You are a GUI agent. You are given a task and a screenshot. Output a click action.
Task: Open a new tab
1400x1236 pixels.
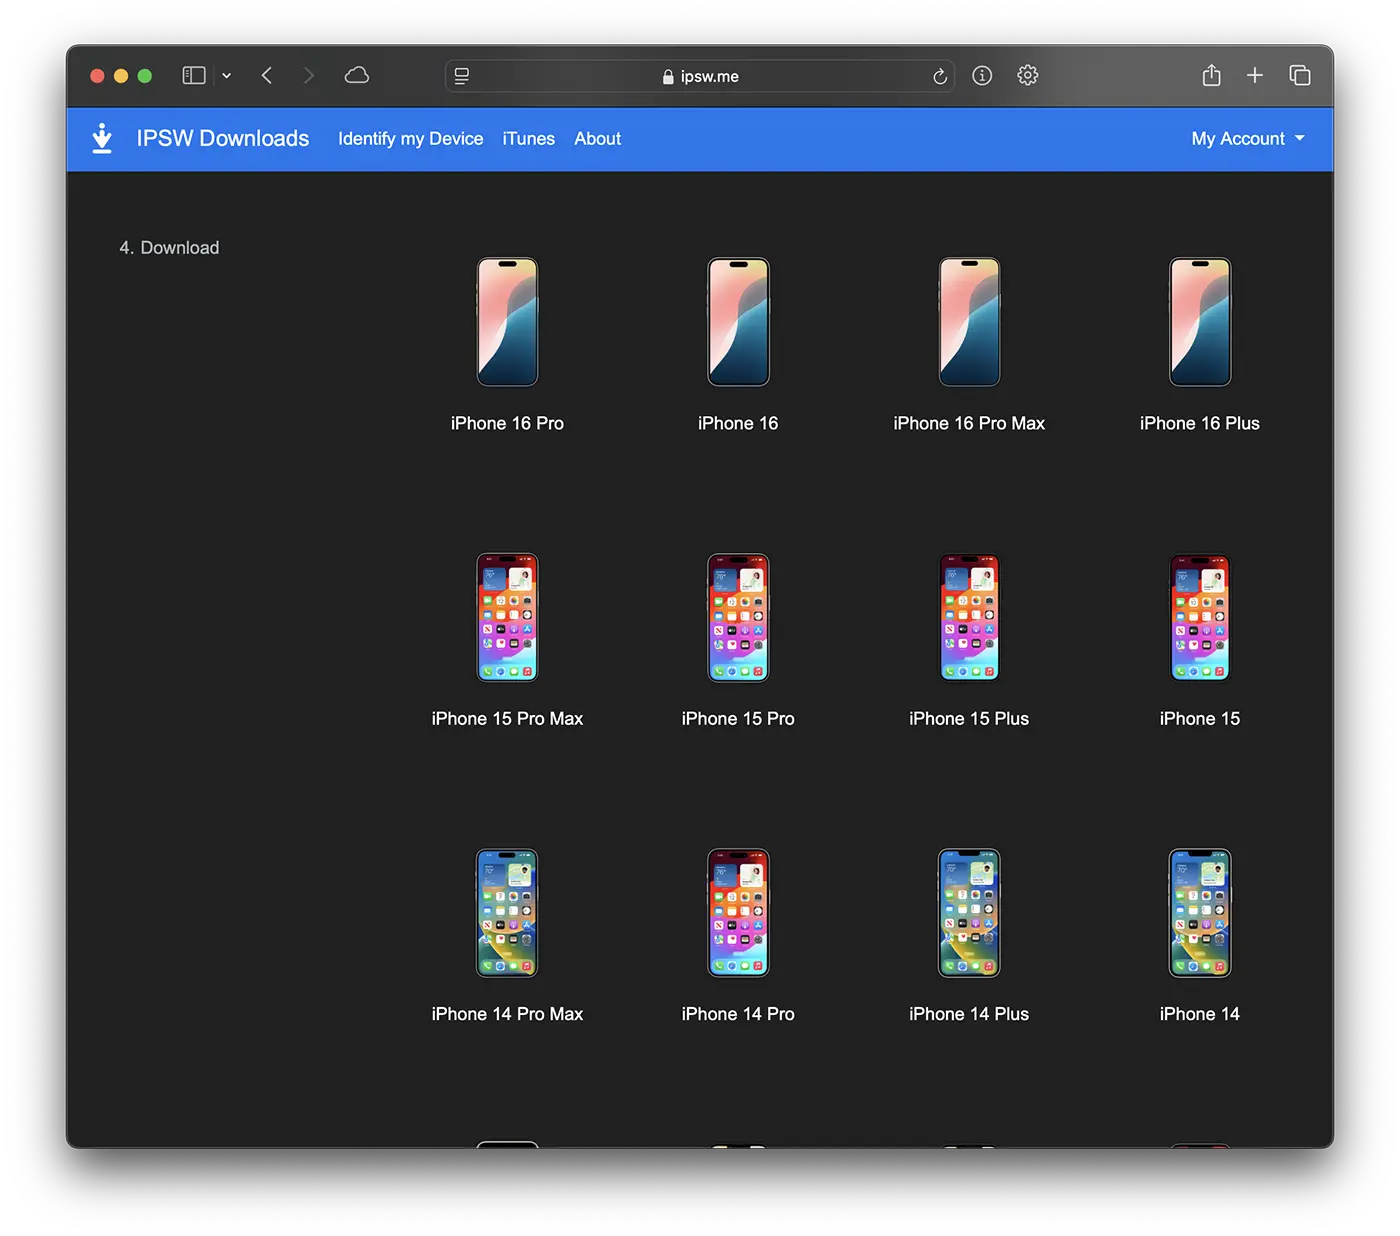click(x=1255, y=75)
